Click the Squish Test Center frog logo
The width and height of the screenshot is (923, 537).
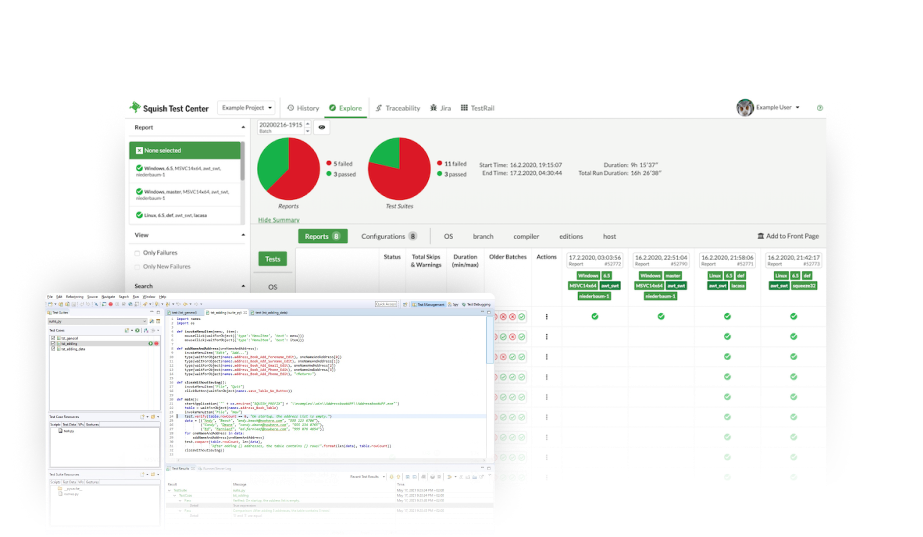tap(136, 107)
